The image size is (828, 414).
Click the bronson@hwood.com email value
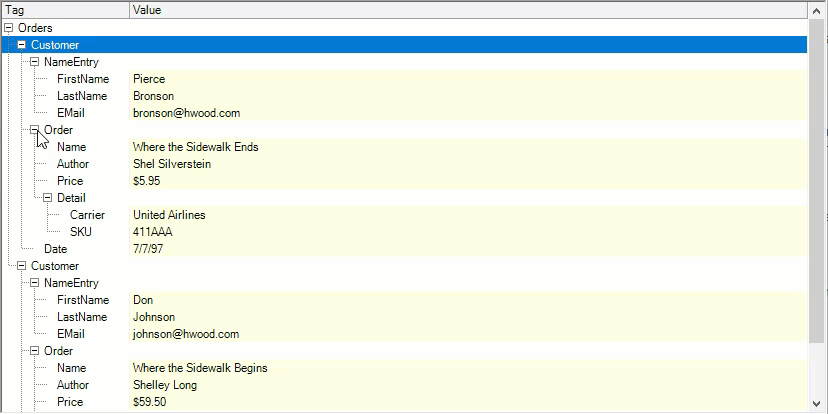[x=186, y=113]
